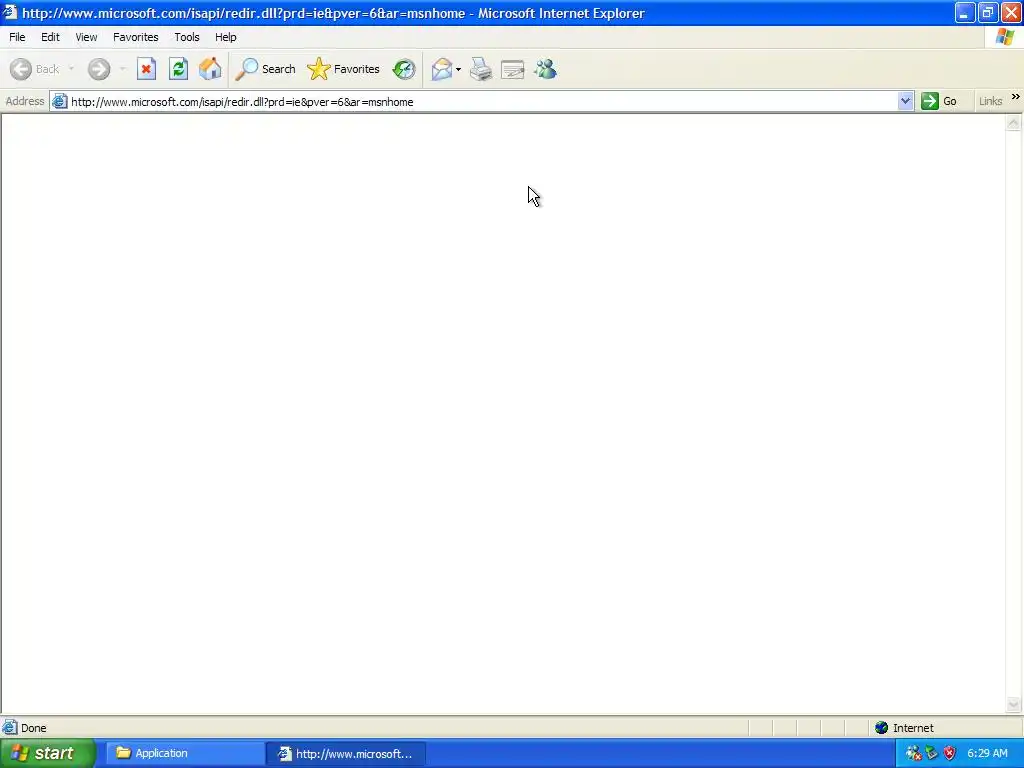Click the 6:29 AM clock
This screenshot has height=768, width=1024.
[987, 753]
